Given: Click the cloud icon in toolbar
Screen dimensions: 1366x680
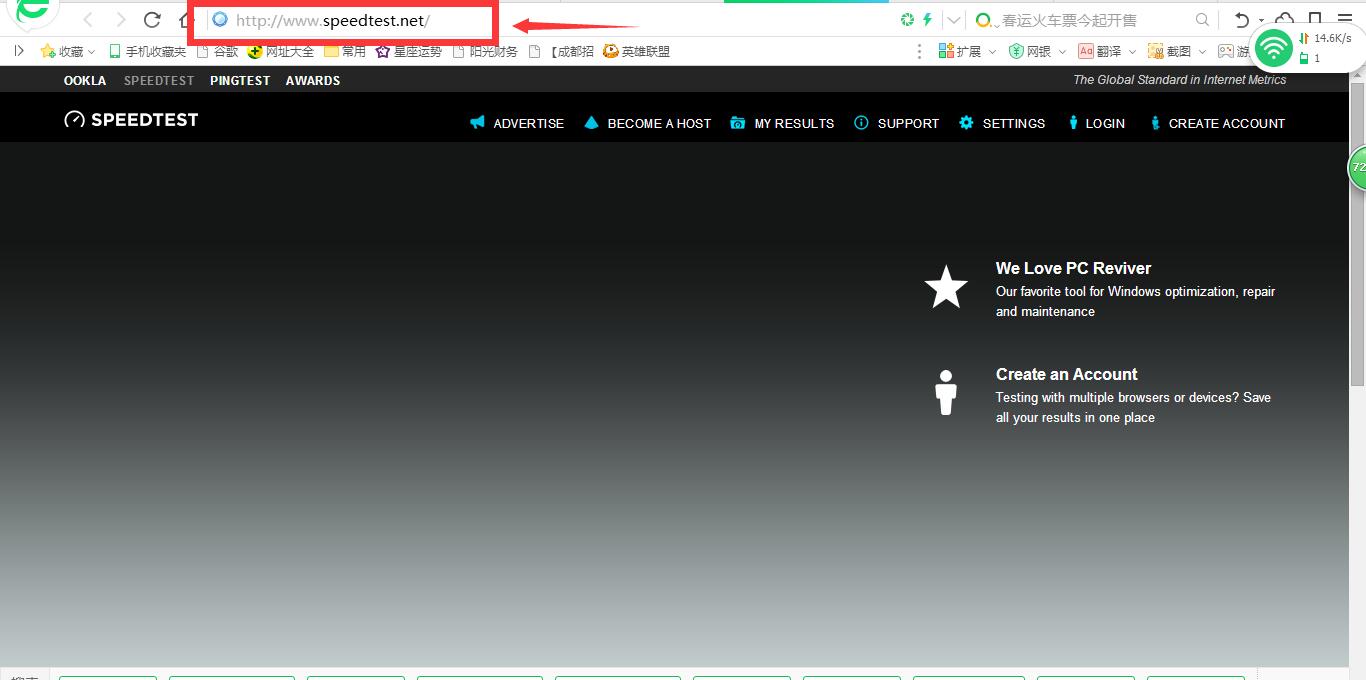Looking at the screenshot, I should pos(1286,18).
